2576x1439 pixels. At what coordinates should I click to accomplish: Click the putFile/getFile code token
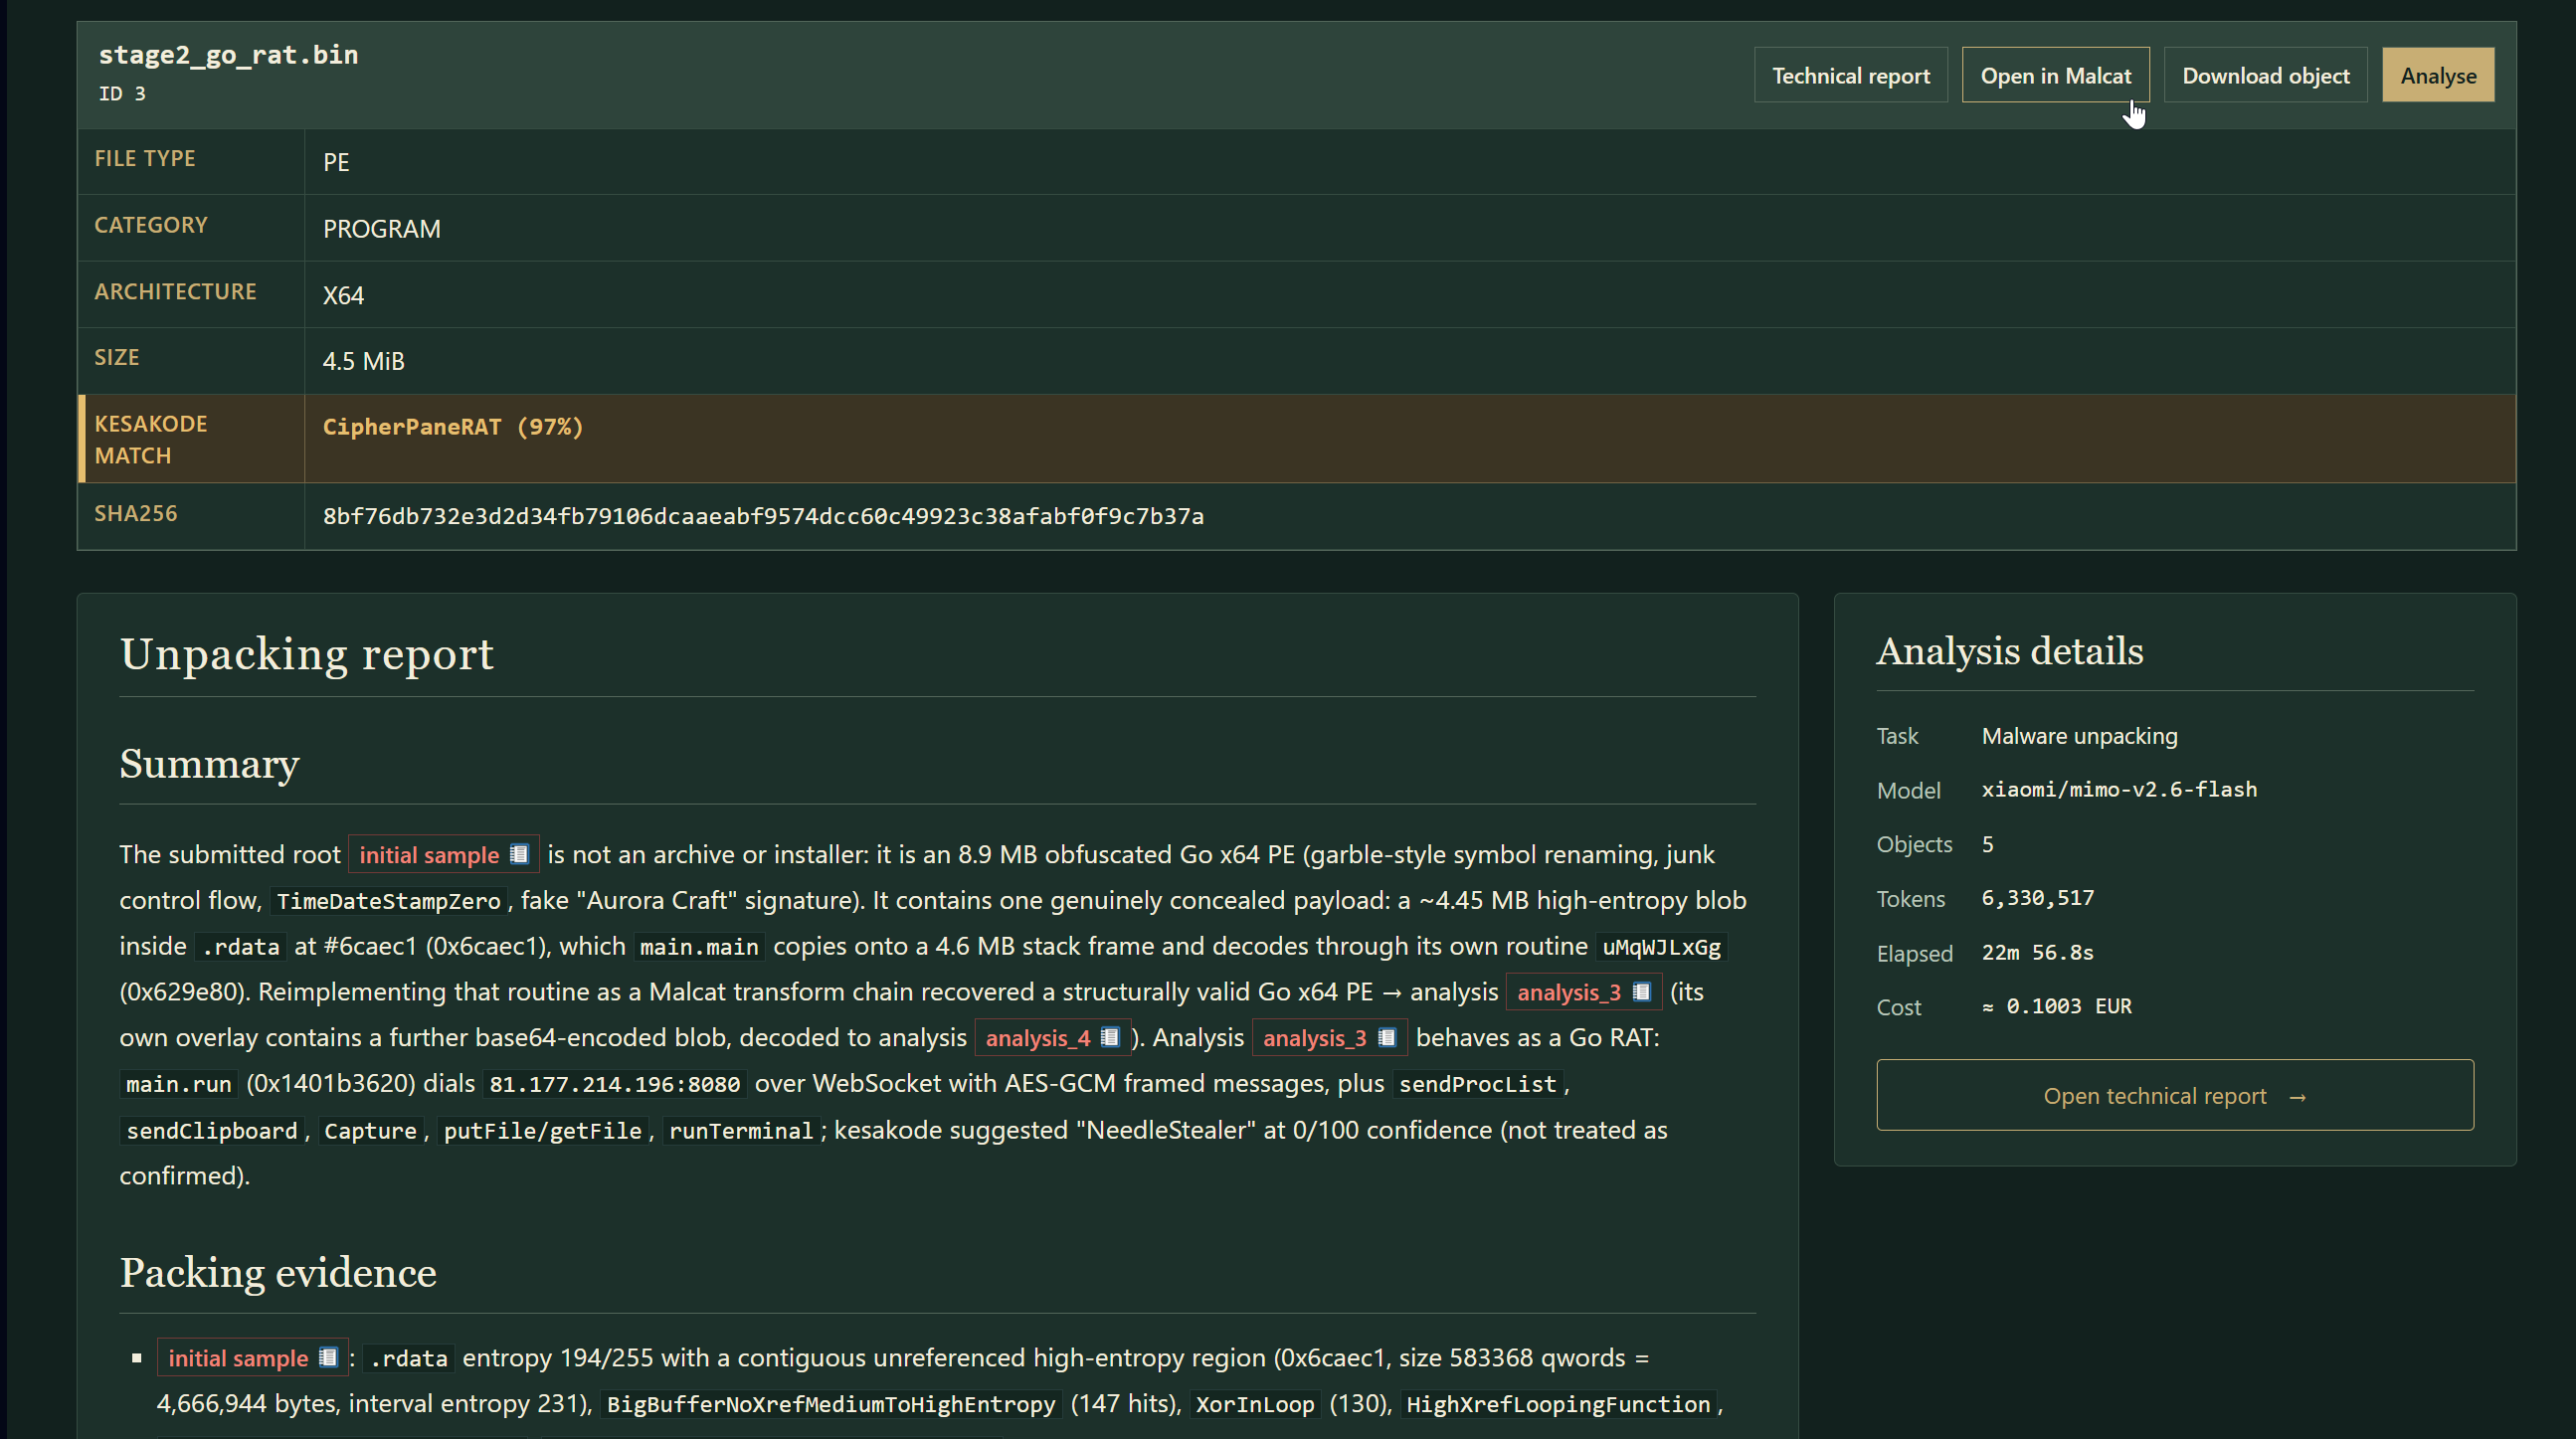pyautogui.click(x=542, y=1131)
